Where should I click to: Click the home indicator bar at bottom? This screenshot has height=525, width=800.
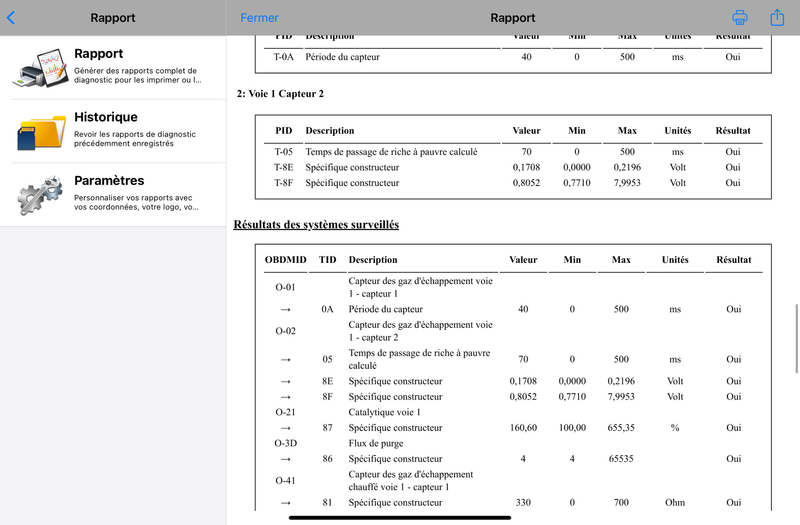tap(400, 517)
